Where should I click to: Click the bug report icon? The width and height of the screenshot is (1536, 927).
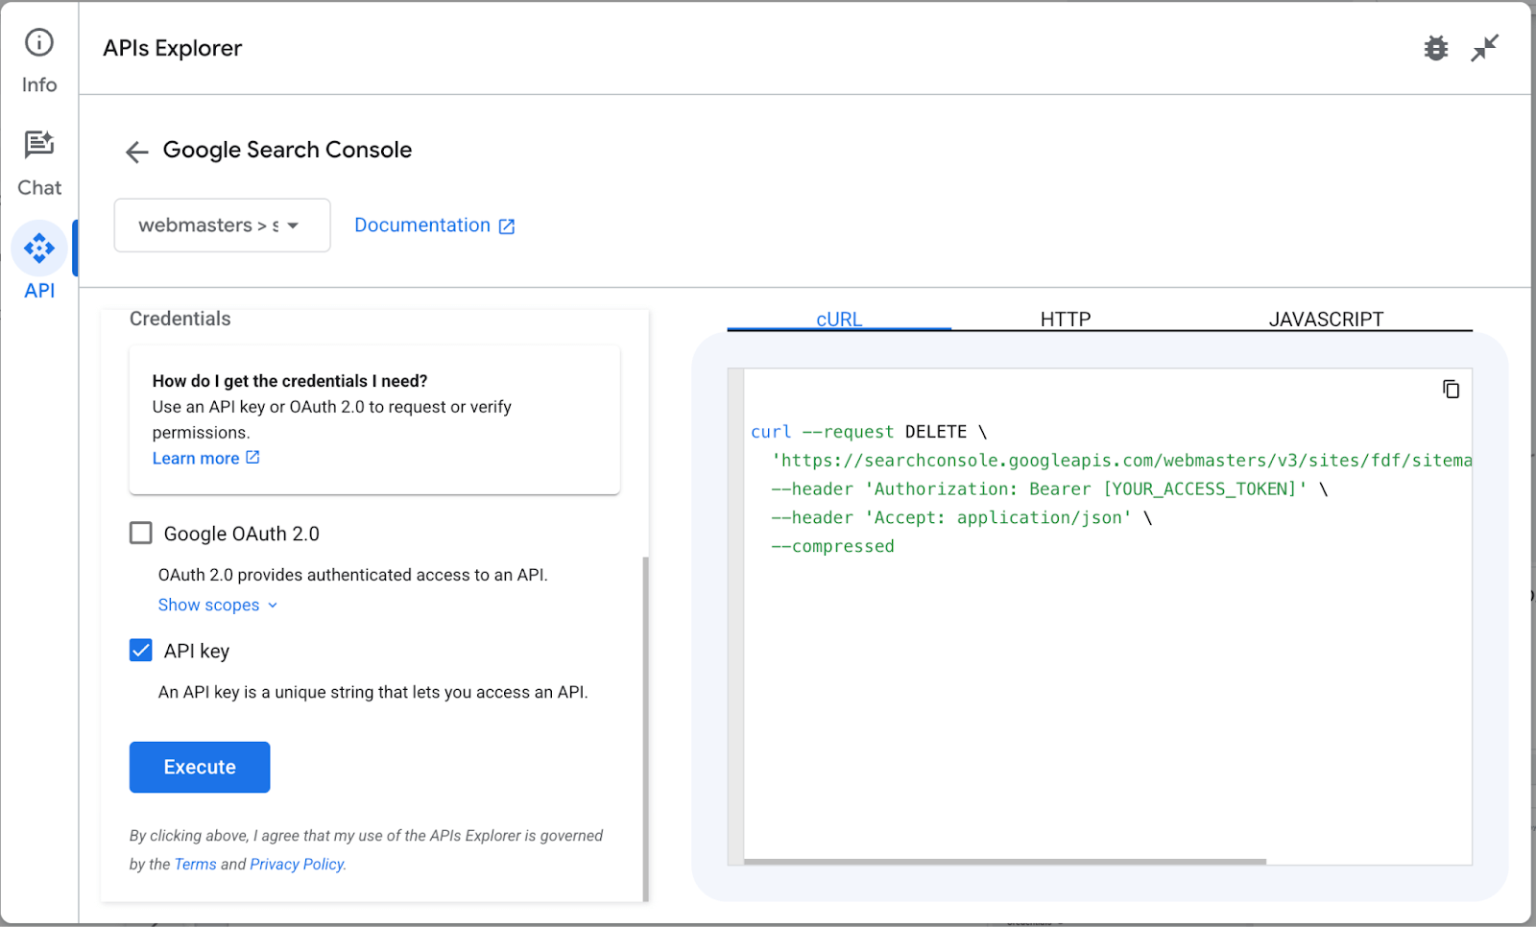pyautogui.click(x=1436, y=47)
